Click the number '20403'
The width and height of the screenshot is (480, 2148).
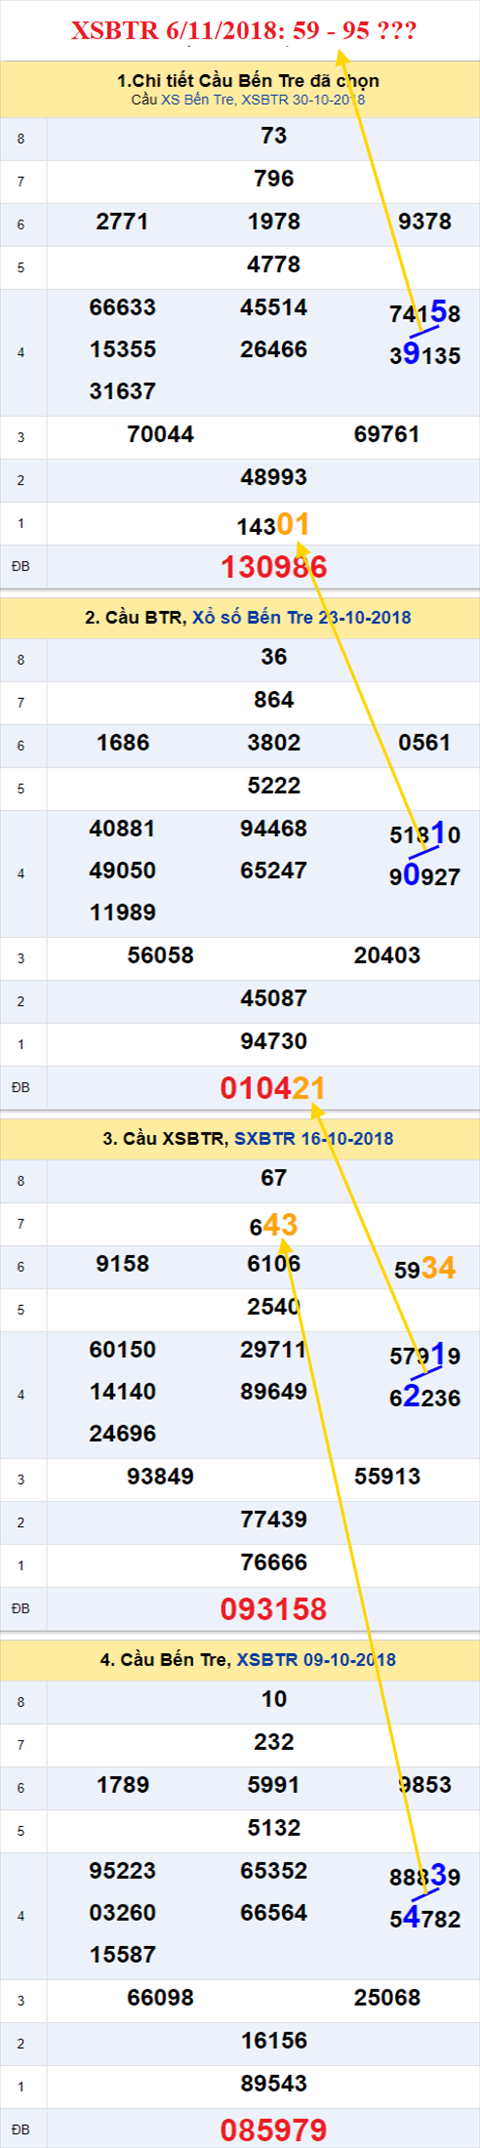[x=386, y=956]
